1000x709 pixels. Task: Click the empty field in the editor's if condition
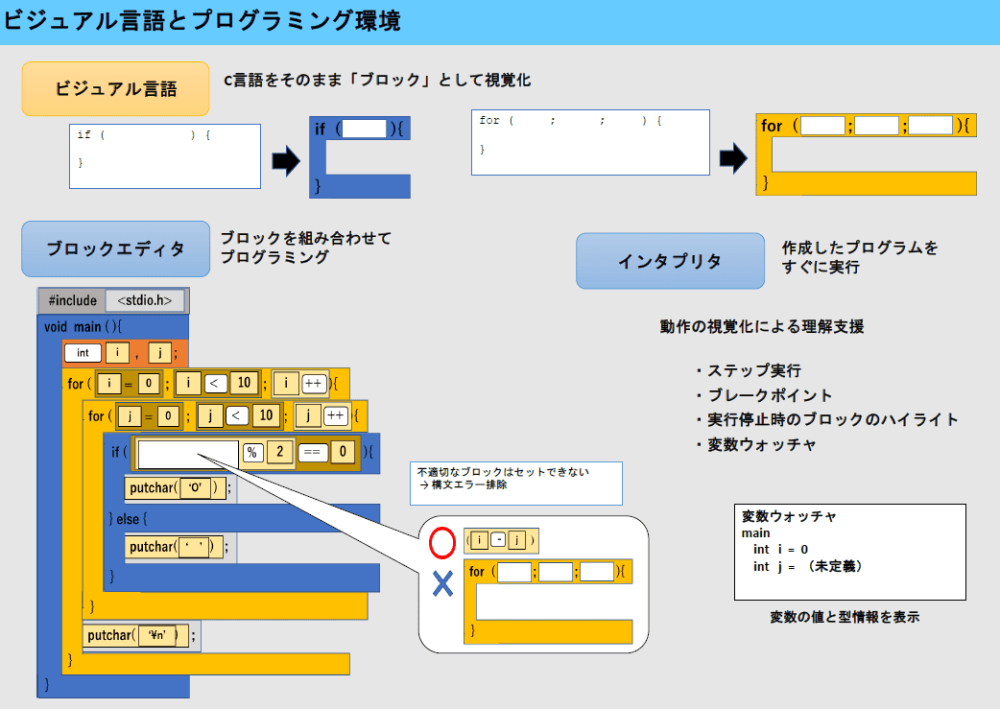point(188,454)
